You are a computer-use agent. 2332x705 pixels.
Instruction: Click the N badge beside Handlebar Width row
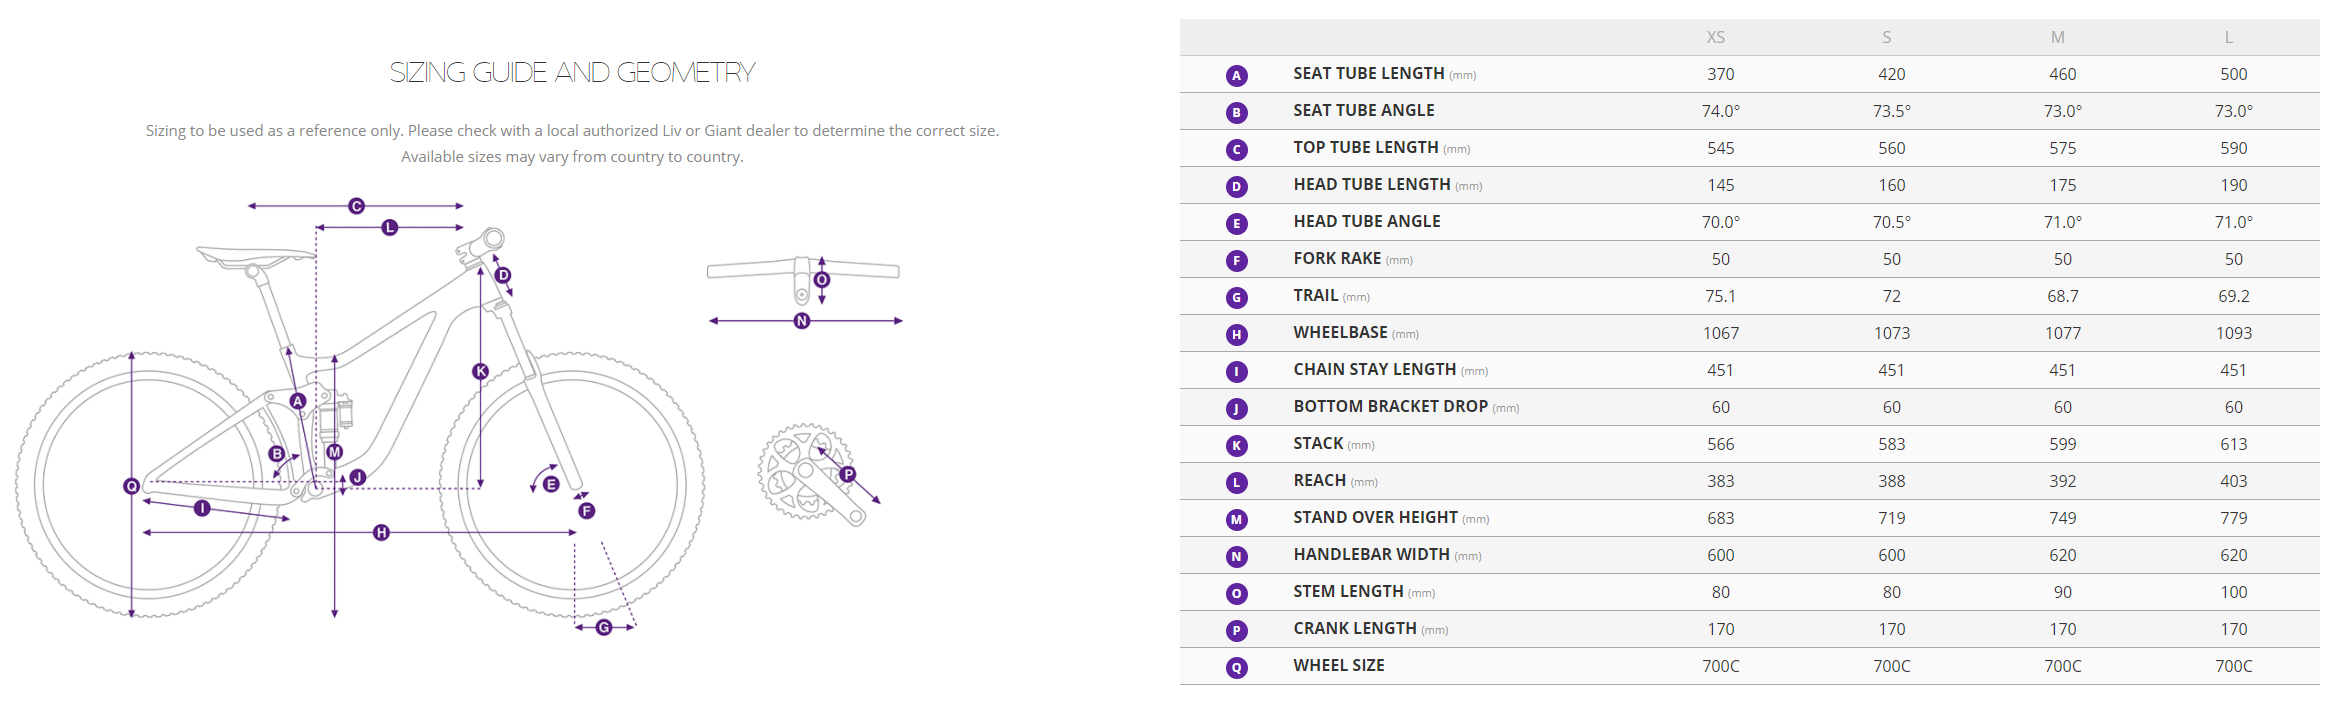tap(1237, 556)
